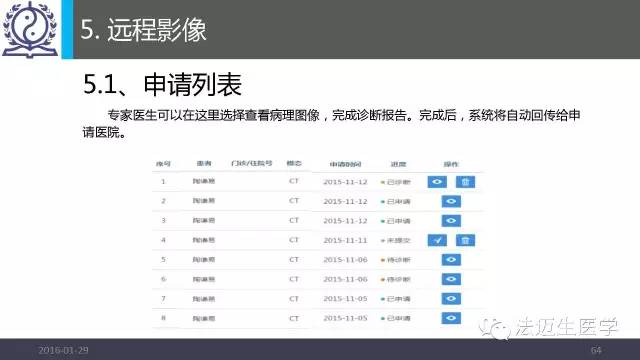
Task: Click the trash delete icon in row 1
Action: pyautogui.click(x=465, y=182)
